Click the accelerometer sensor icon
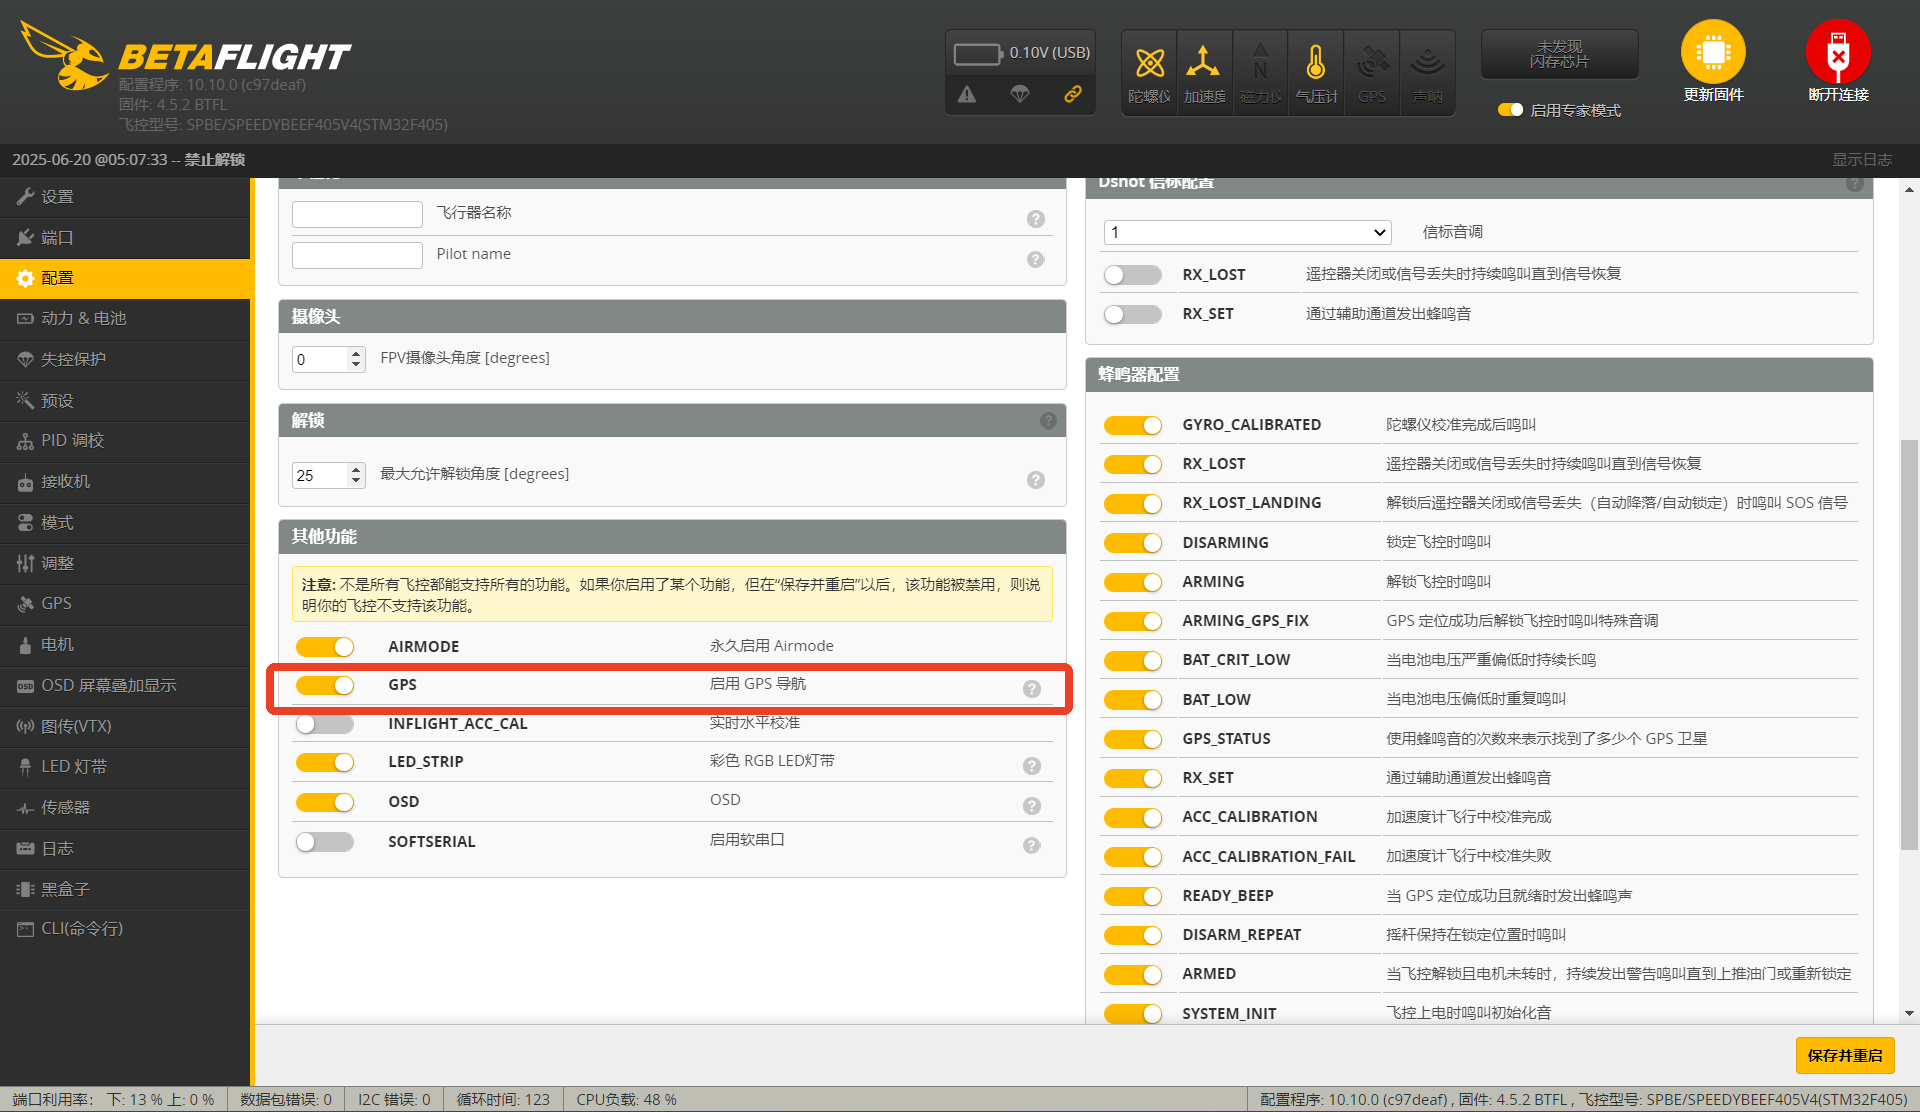The height and width of the screenshot is (1112, 1920). tap(1203, 62)
